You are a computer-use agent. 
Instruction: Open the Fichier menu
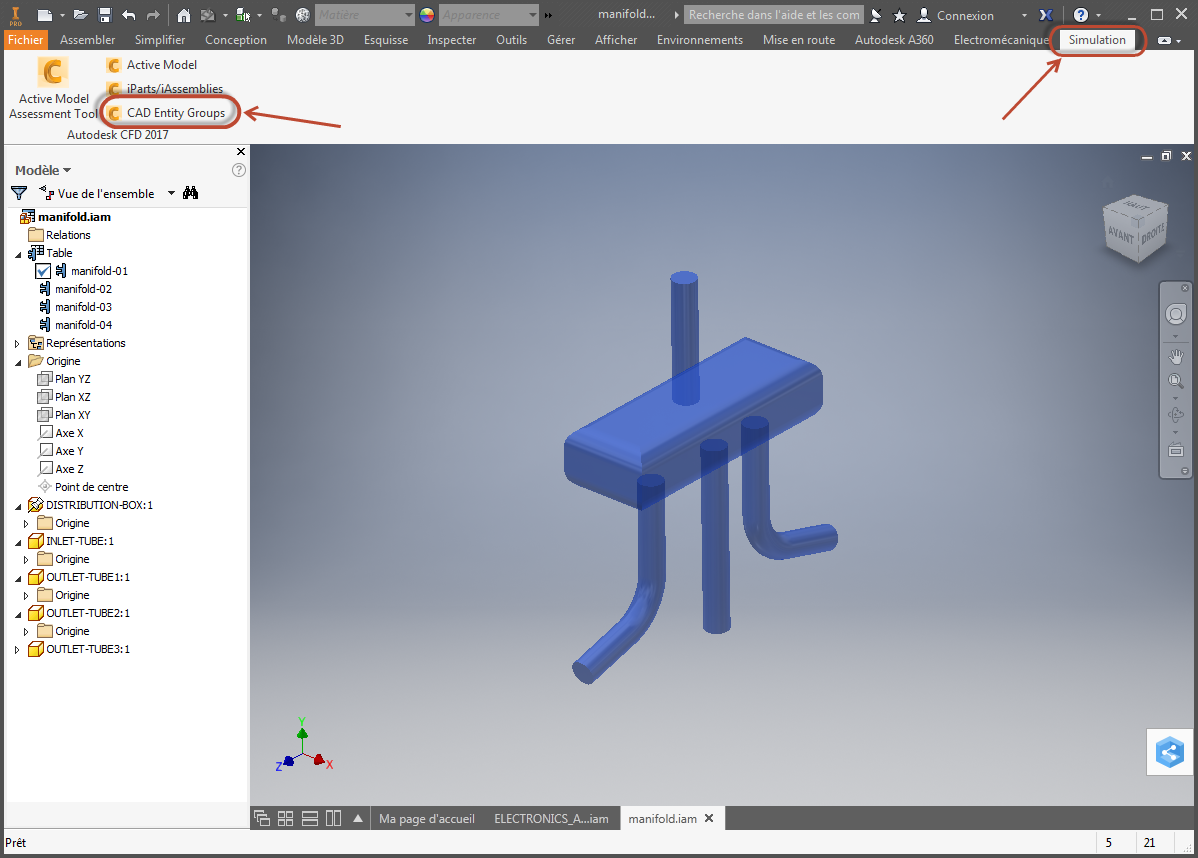pyautogui.click(x=25, y=40)
